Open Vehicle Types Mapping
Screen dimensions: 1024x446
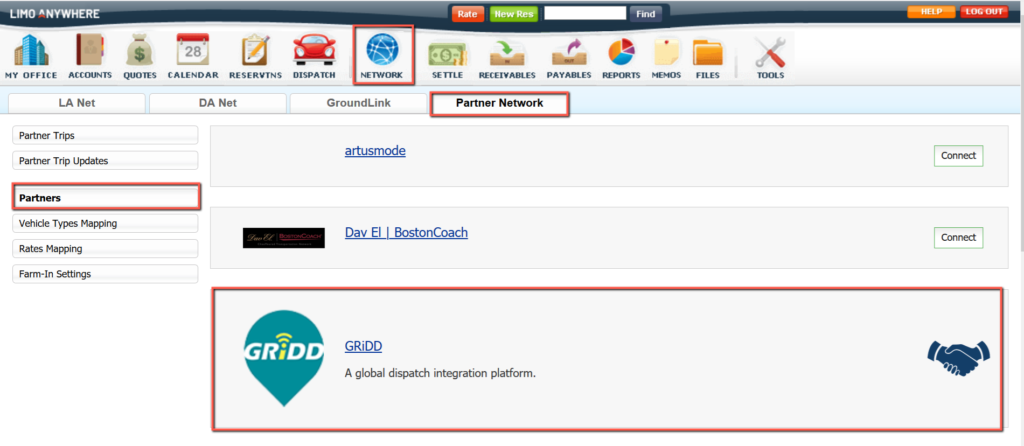[x=105, y=223]
